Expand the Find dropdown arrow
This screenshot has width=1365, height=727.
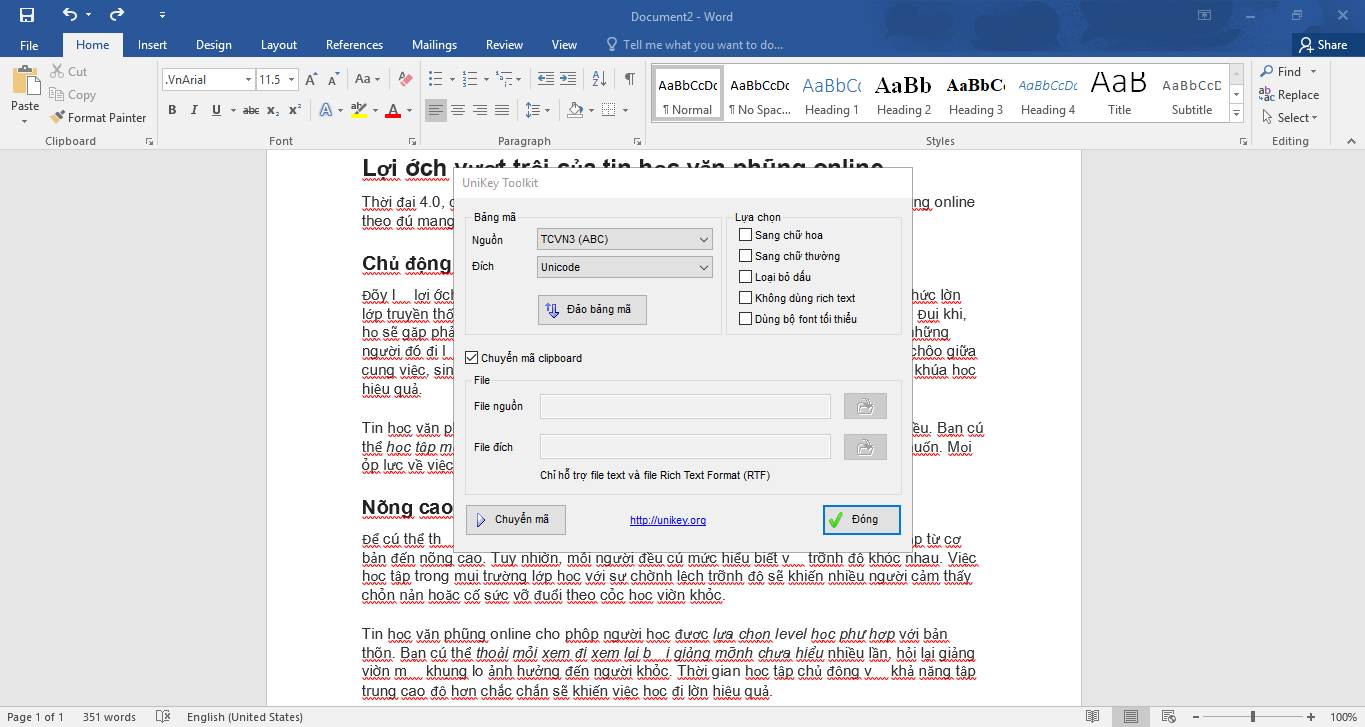[1313, 72]
